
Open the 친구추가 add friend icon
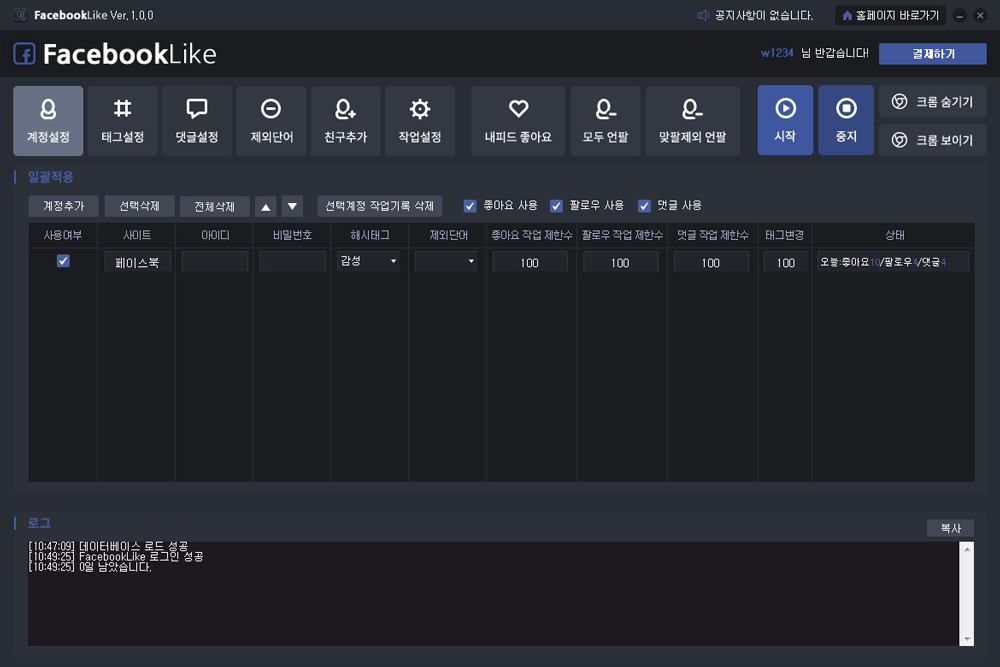click(x=346, y=110)
